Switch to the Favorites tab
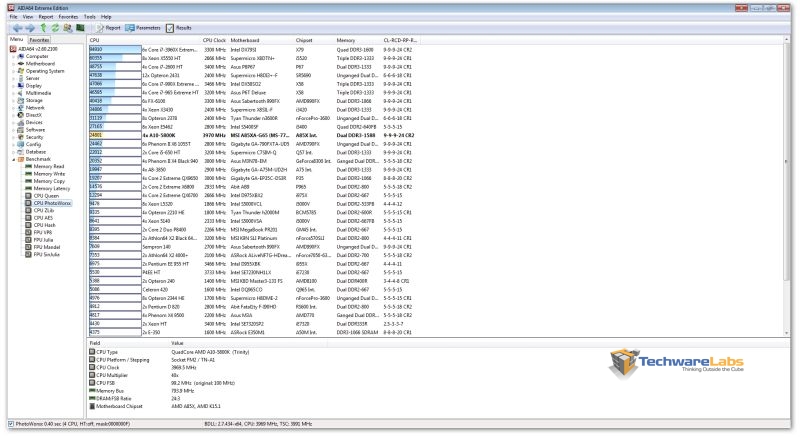The height and width of the screenshot is (437, 800). 39,40
